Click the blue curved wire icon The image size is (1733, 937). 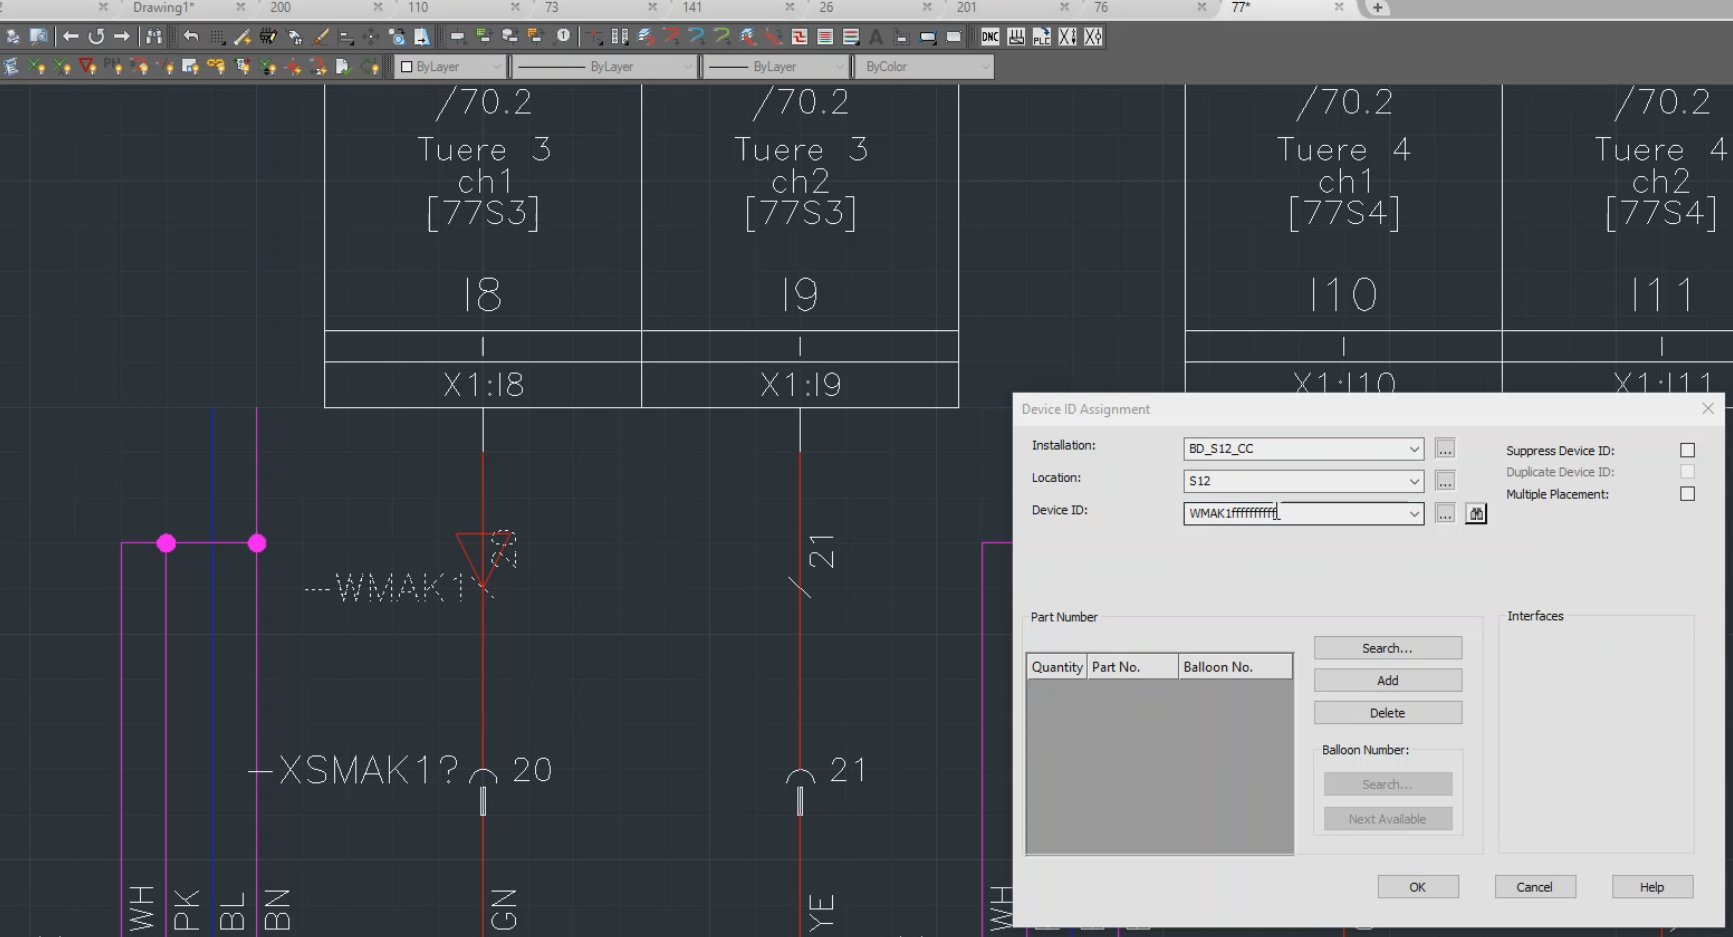point(697,37)
